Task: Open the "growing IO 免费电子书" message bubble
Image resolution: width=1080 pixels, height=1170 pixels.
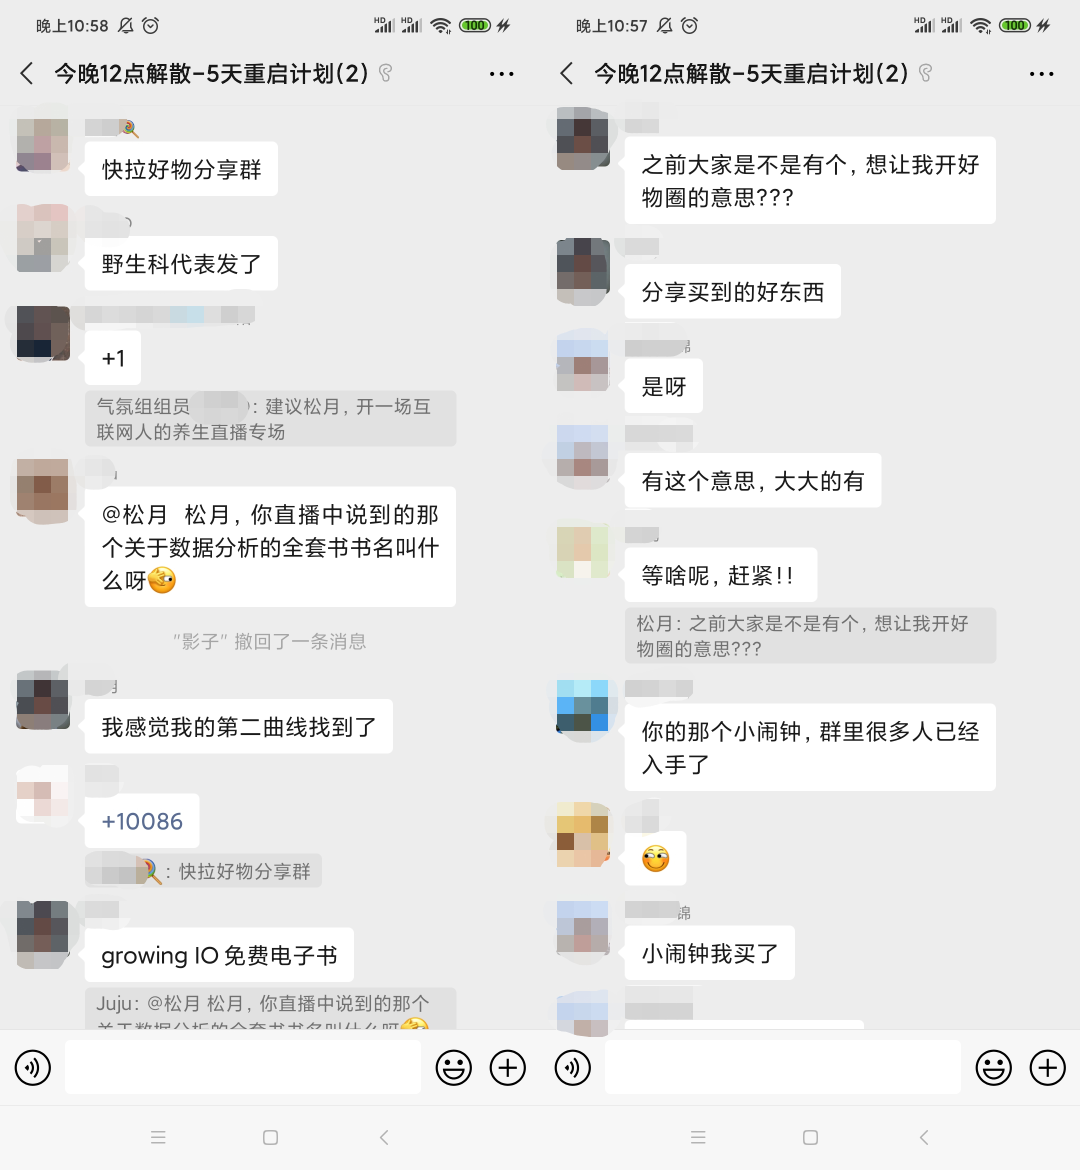Action: [x=219, y=955]
